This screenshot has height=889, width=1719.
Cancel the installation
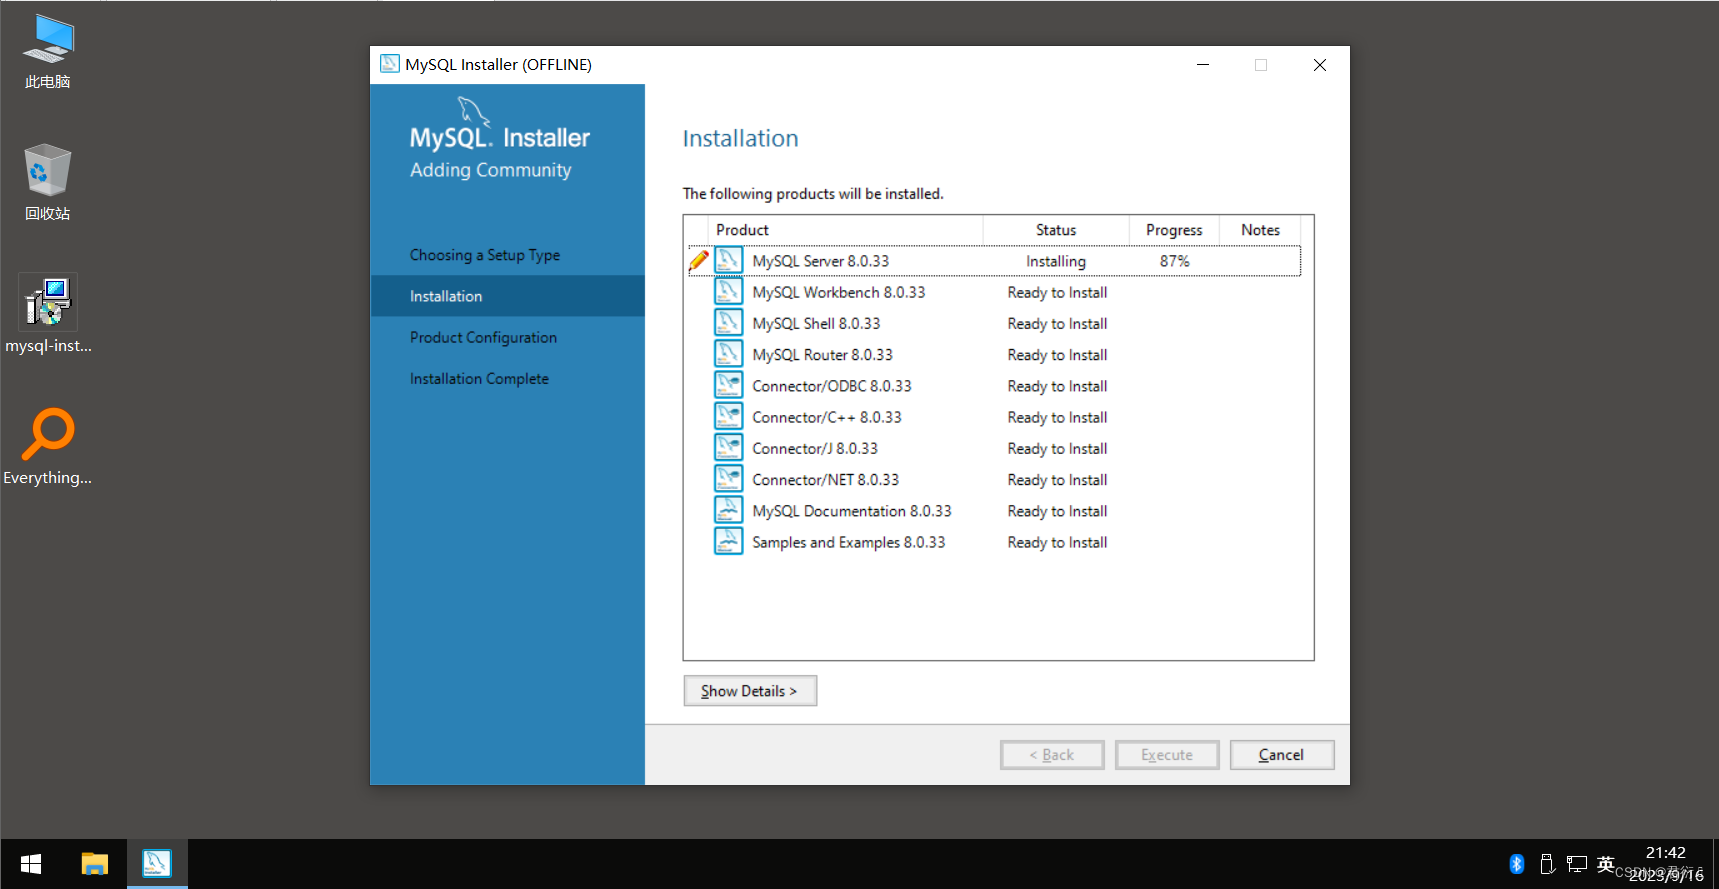[1282, 755]
